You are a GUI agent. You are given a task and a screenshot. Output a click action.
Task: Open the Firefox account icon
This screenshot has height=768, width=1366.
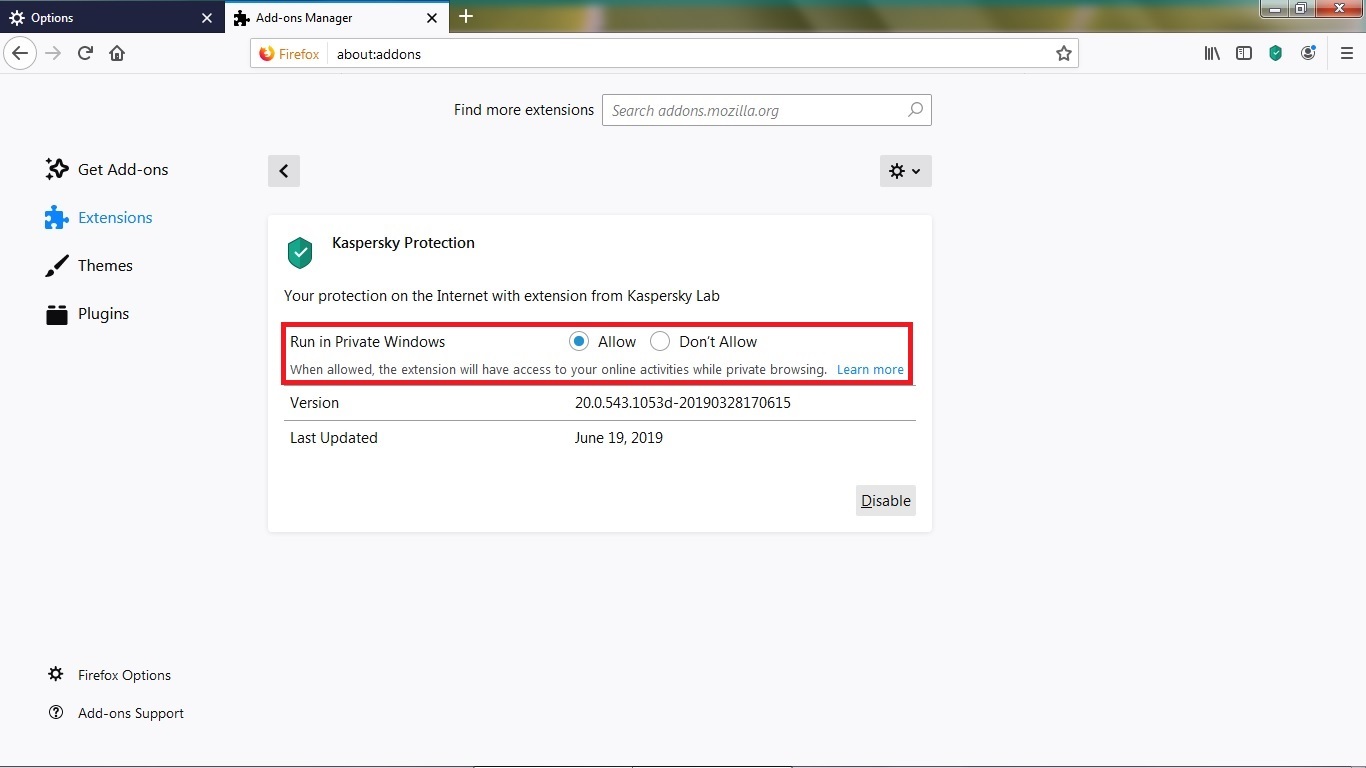click(x=1308, y=53)
